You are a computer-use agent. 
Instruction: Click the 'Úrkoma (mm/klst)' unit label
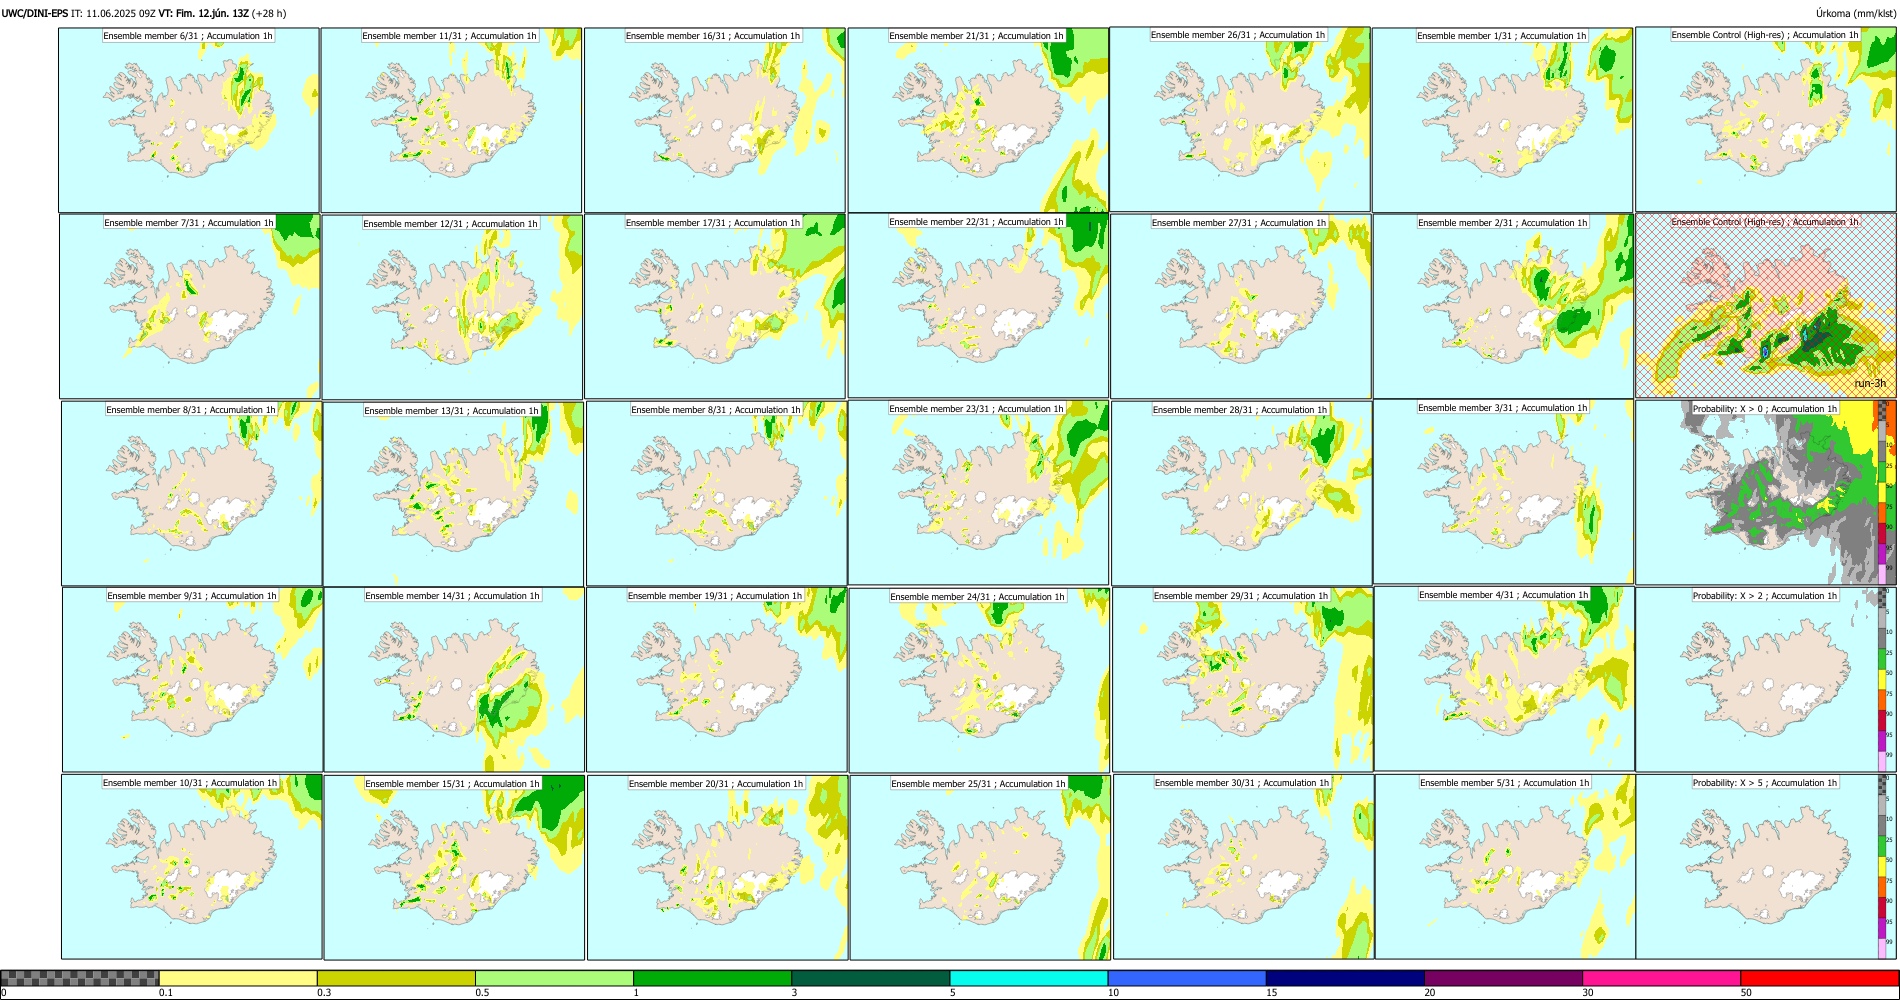[1855, 14]
